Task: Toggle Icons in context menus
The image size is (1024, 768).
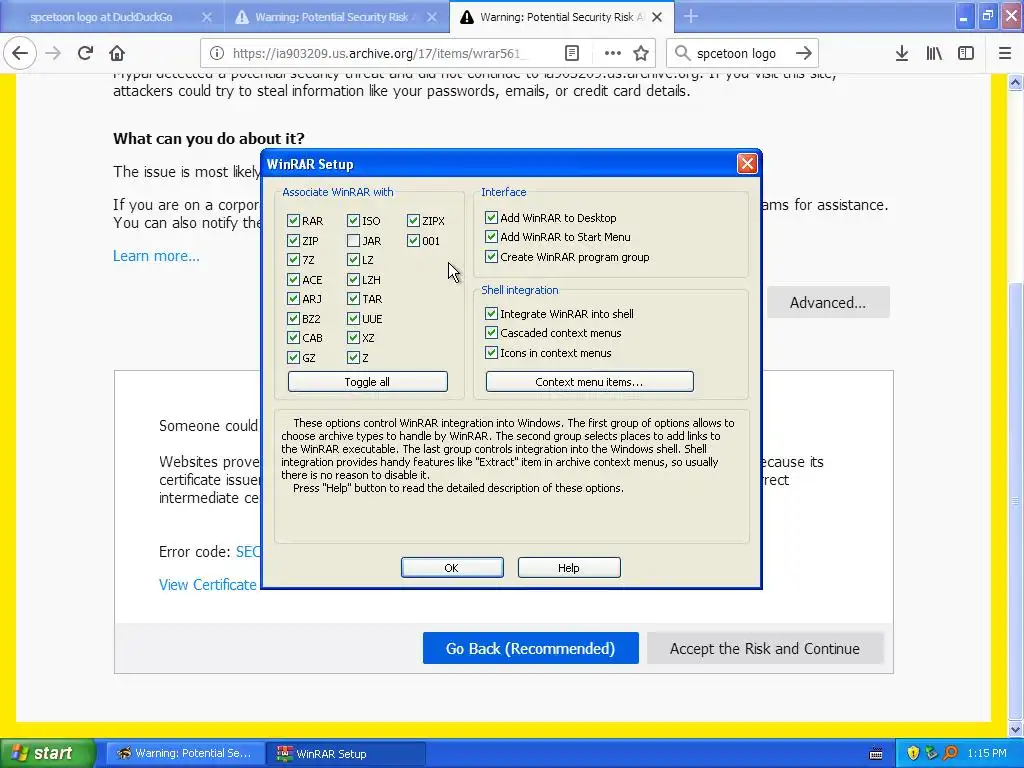Action: coord(491,353)
